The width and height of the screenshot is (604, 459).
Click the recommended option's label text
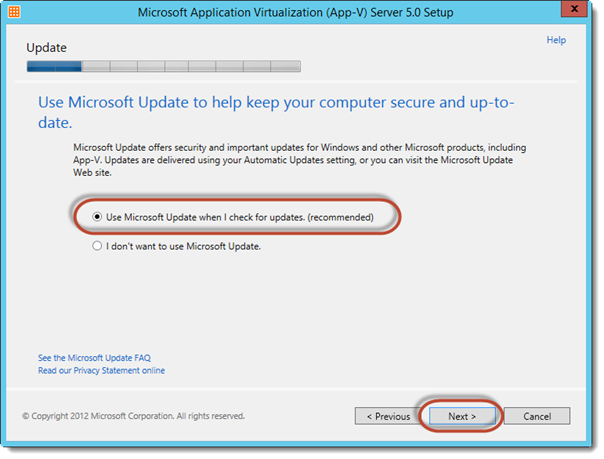[240, 217]
